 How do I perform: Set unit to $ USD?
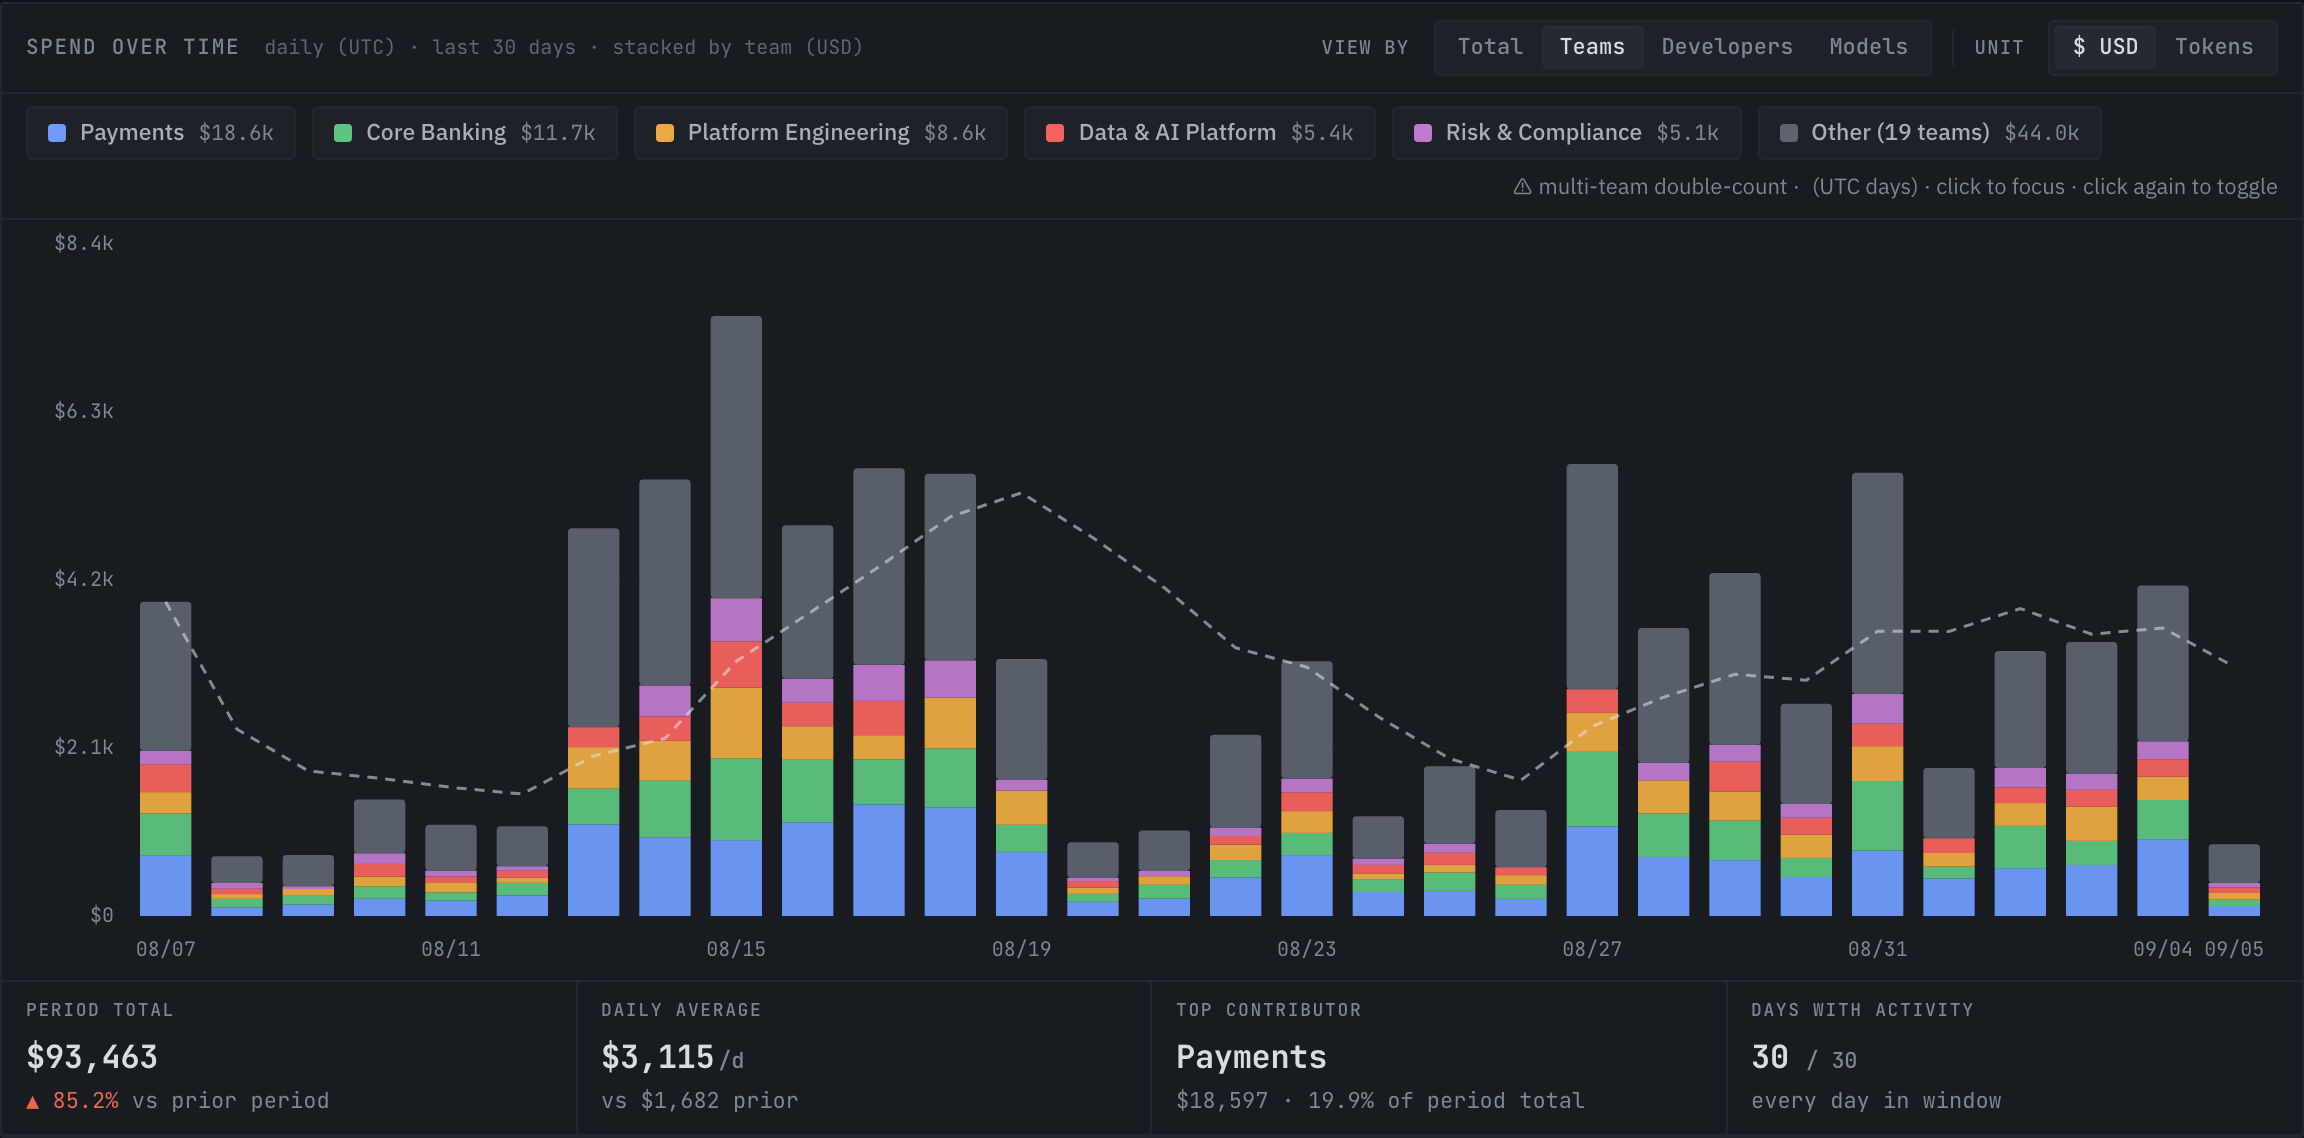(2105, 47)
